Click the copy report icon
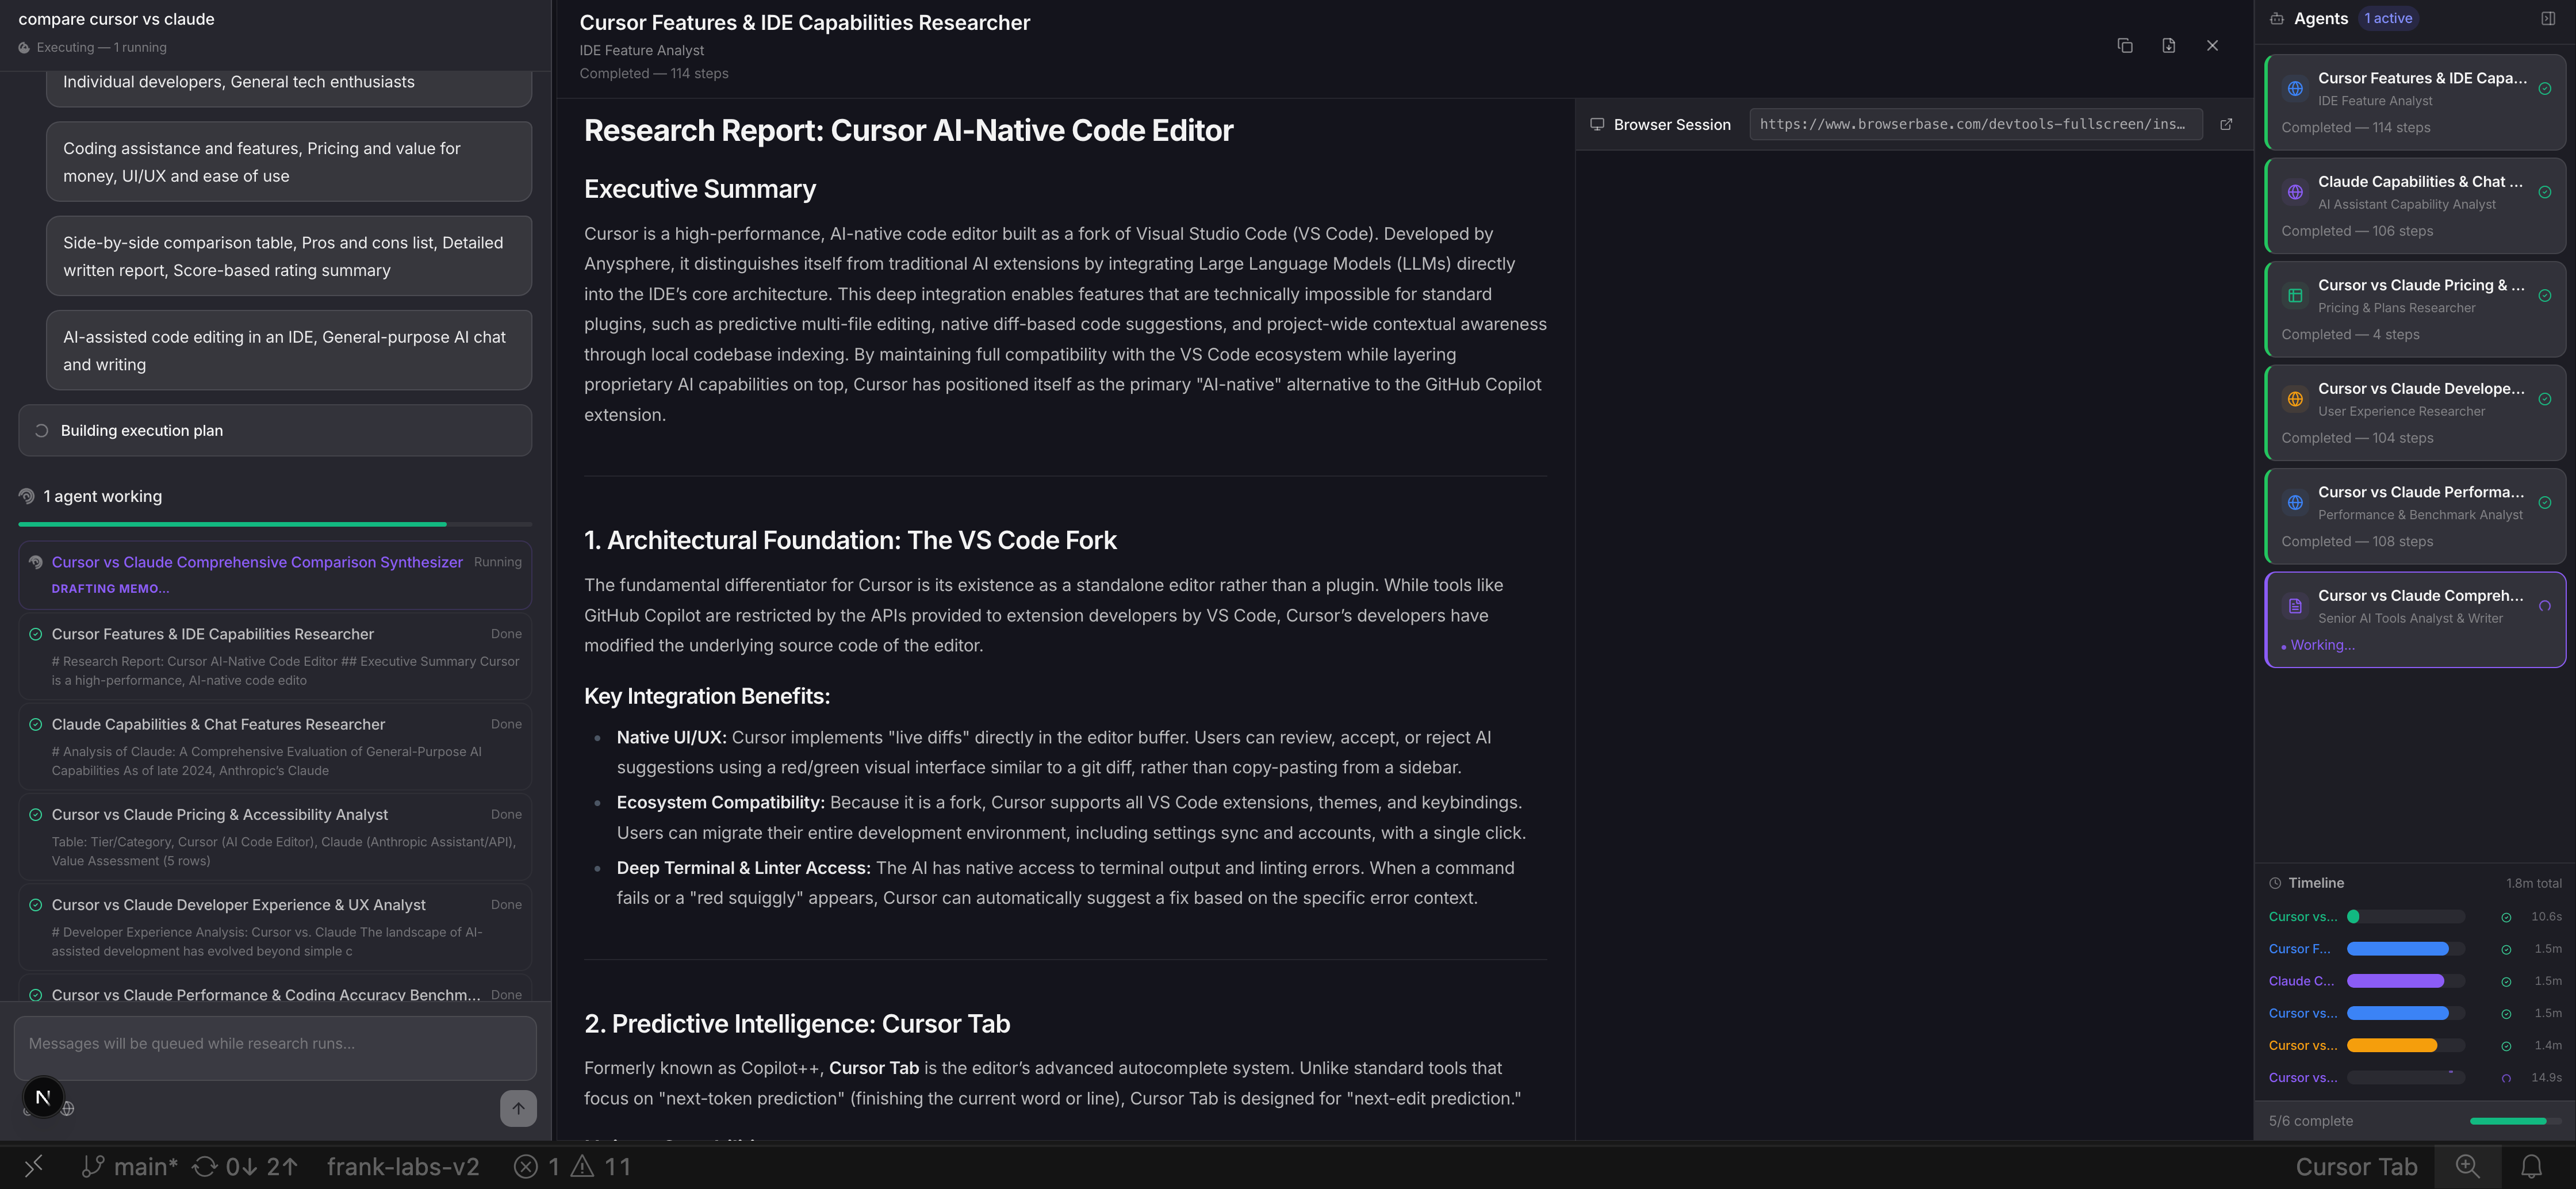Image resolution: width=2576 pixels, height=1189 pixels. click(2125, 46)
